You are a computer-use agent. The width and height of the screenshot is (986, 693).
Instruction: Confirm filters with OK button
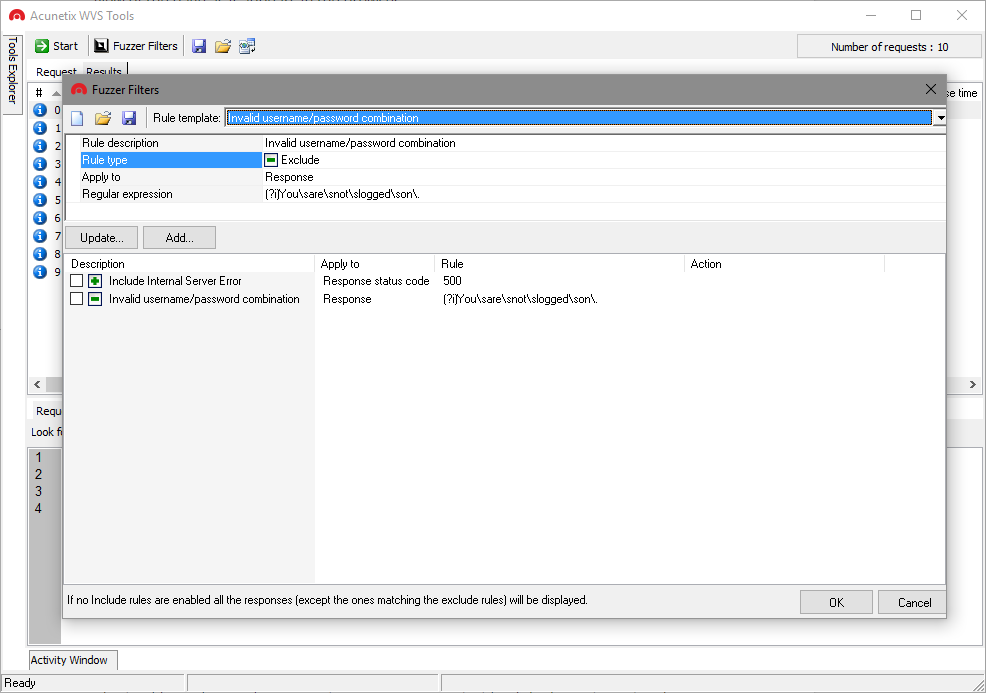pyautogui.click(x=836, y=602)
